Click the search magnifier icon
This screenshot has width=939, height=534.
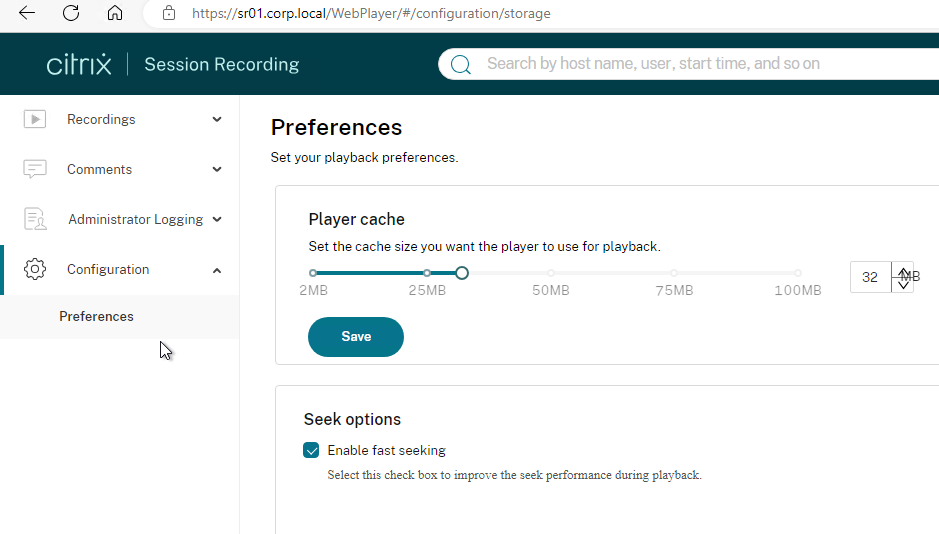pyautogui.click(x=461, y=64)
